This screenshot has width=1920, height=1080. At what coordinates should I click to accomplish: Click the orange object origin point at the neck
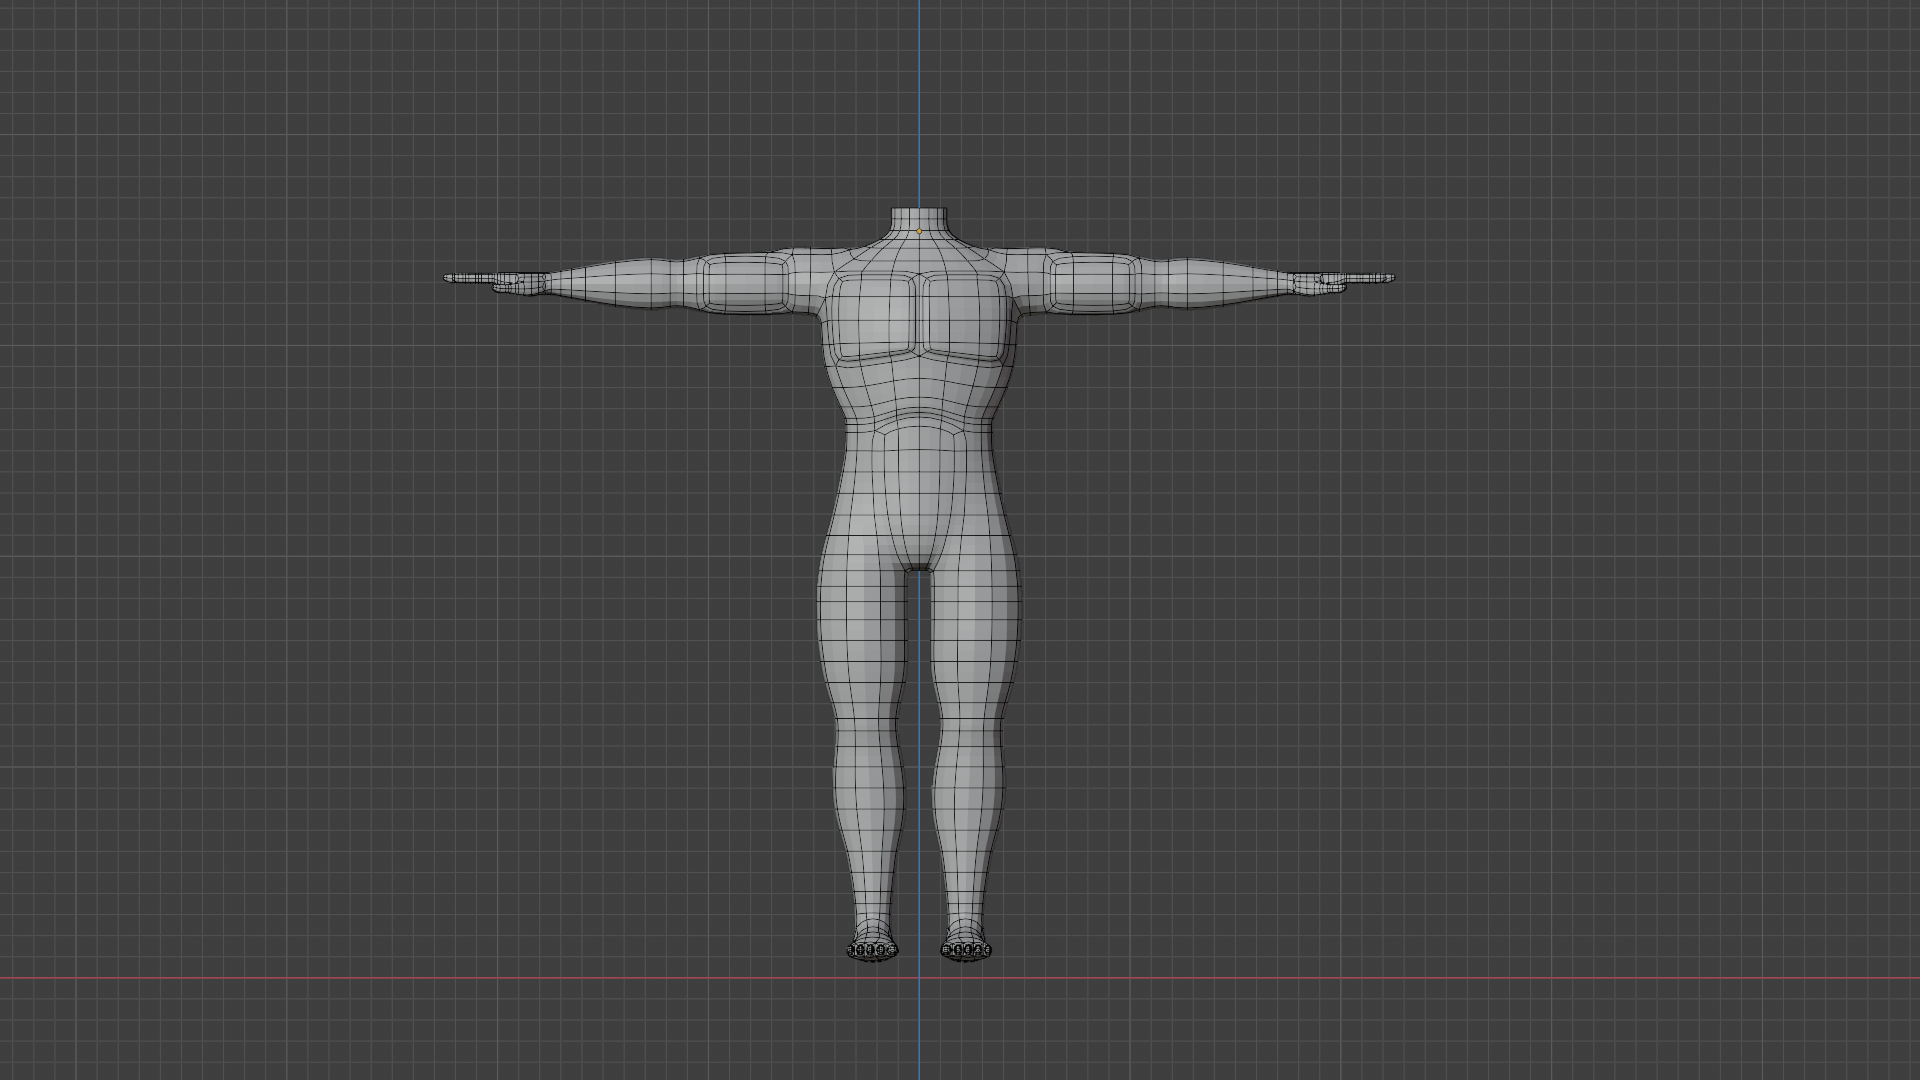[x=919, y=232]
